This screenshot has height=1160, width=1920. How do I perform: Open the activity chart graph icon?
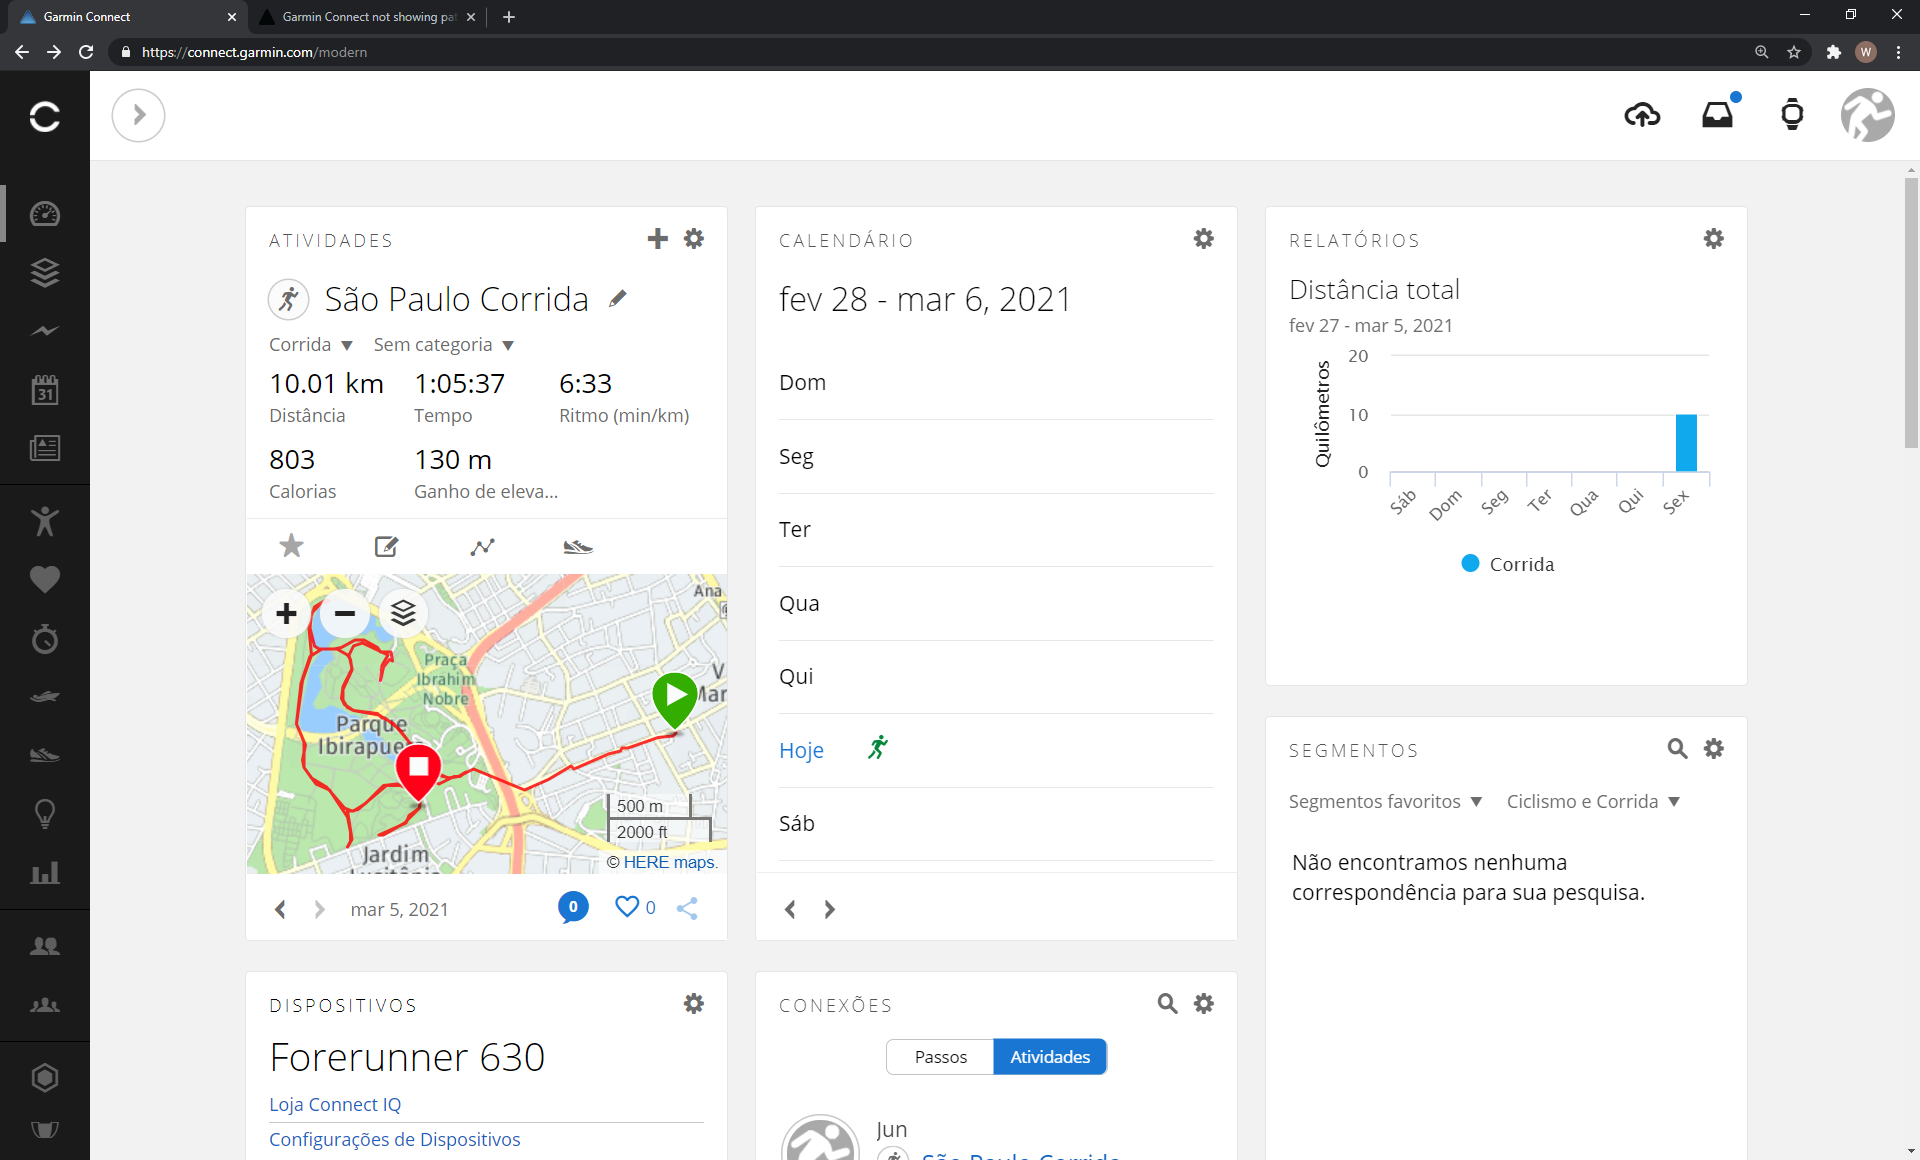482,546
